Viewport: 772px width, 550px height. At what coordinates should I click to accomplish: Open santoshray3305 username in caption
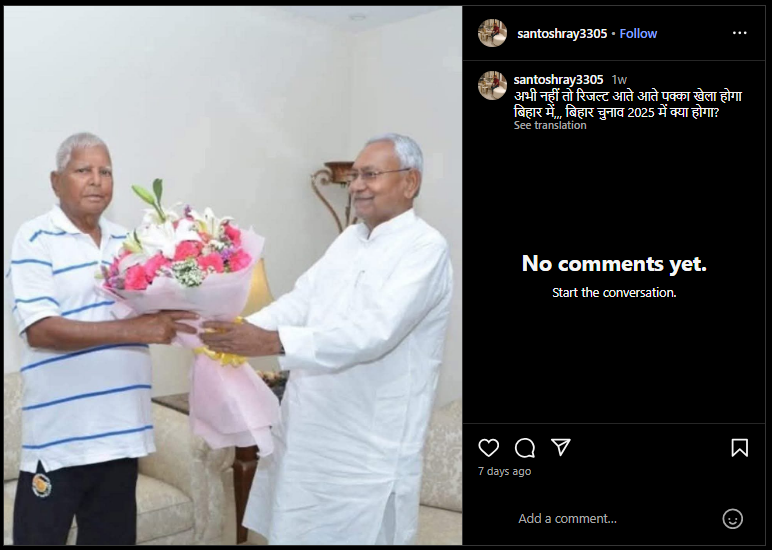(x=558, y=79)
